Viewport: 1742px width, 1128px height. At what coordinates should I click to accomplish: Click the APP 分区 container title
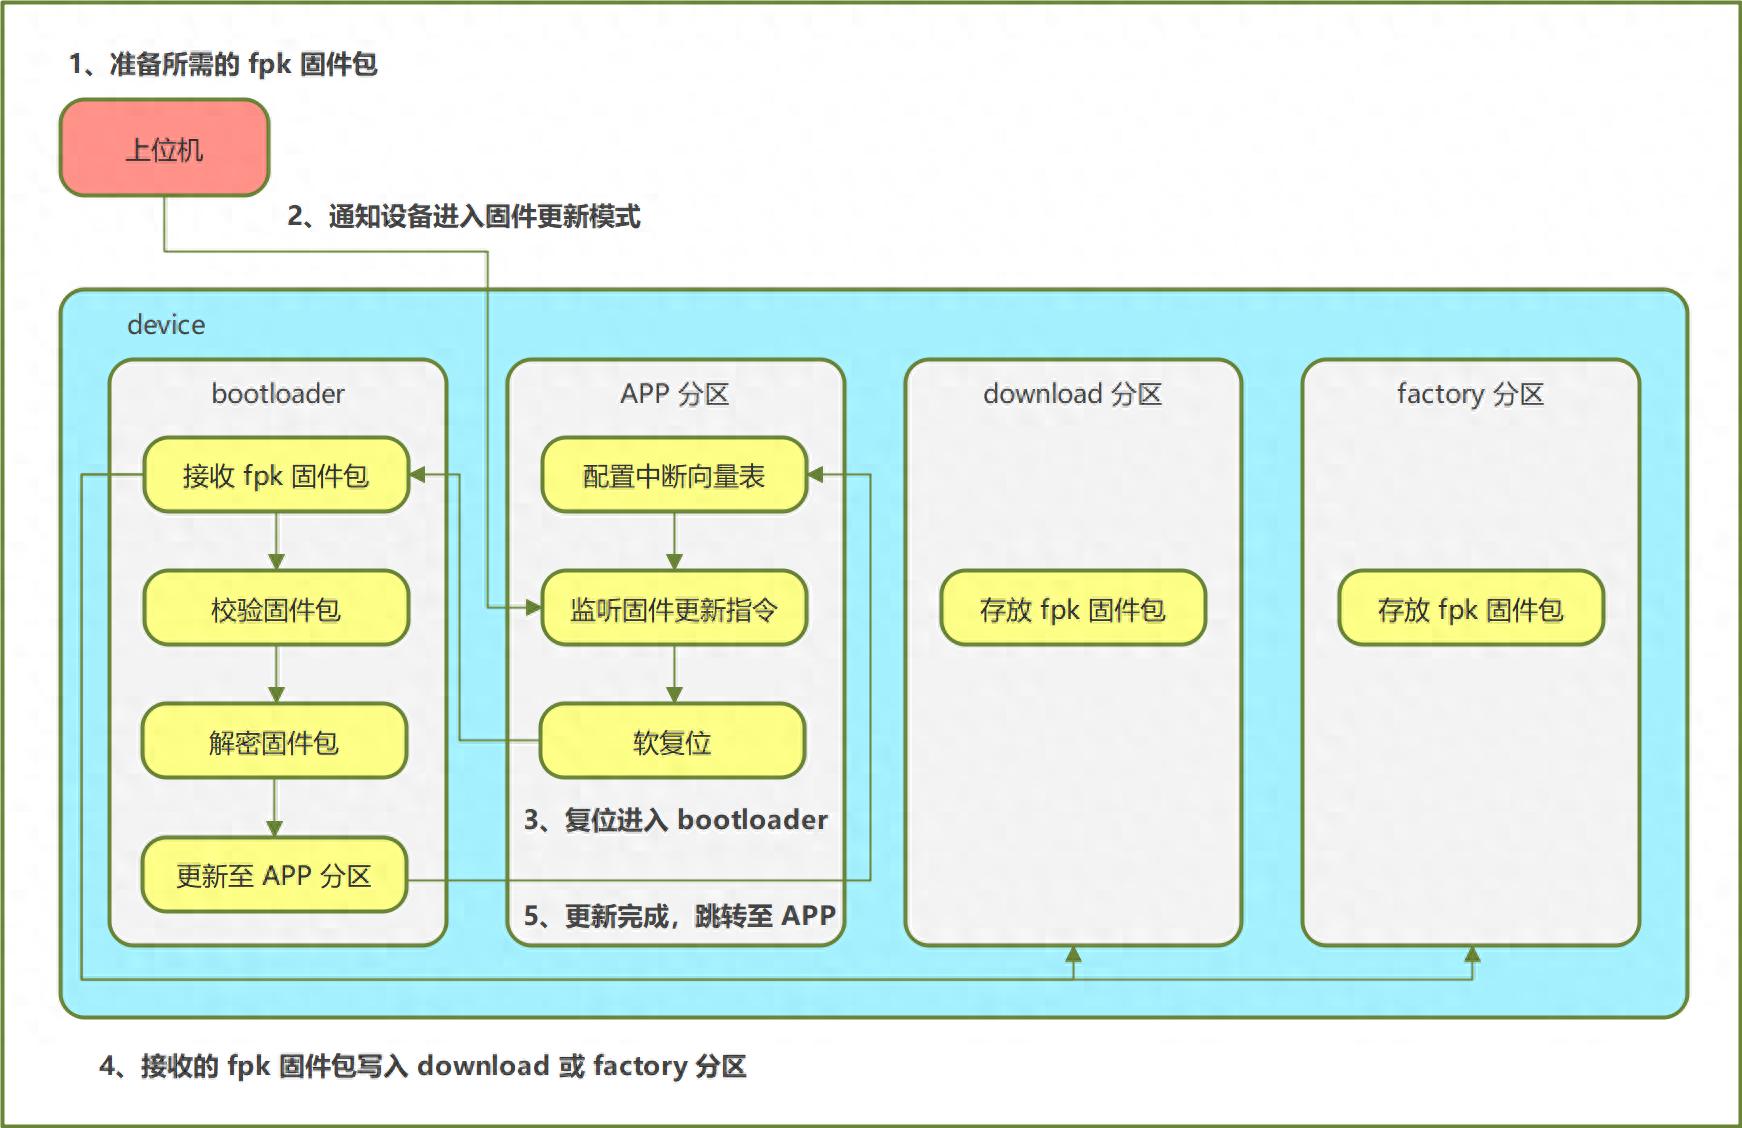675,394
